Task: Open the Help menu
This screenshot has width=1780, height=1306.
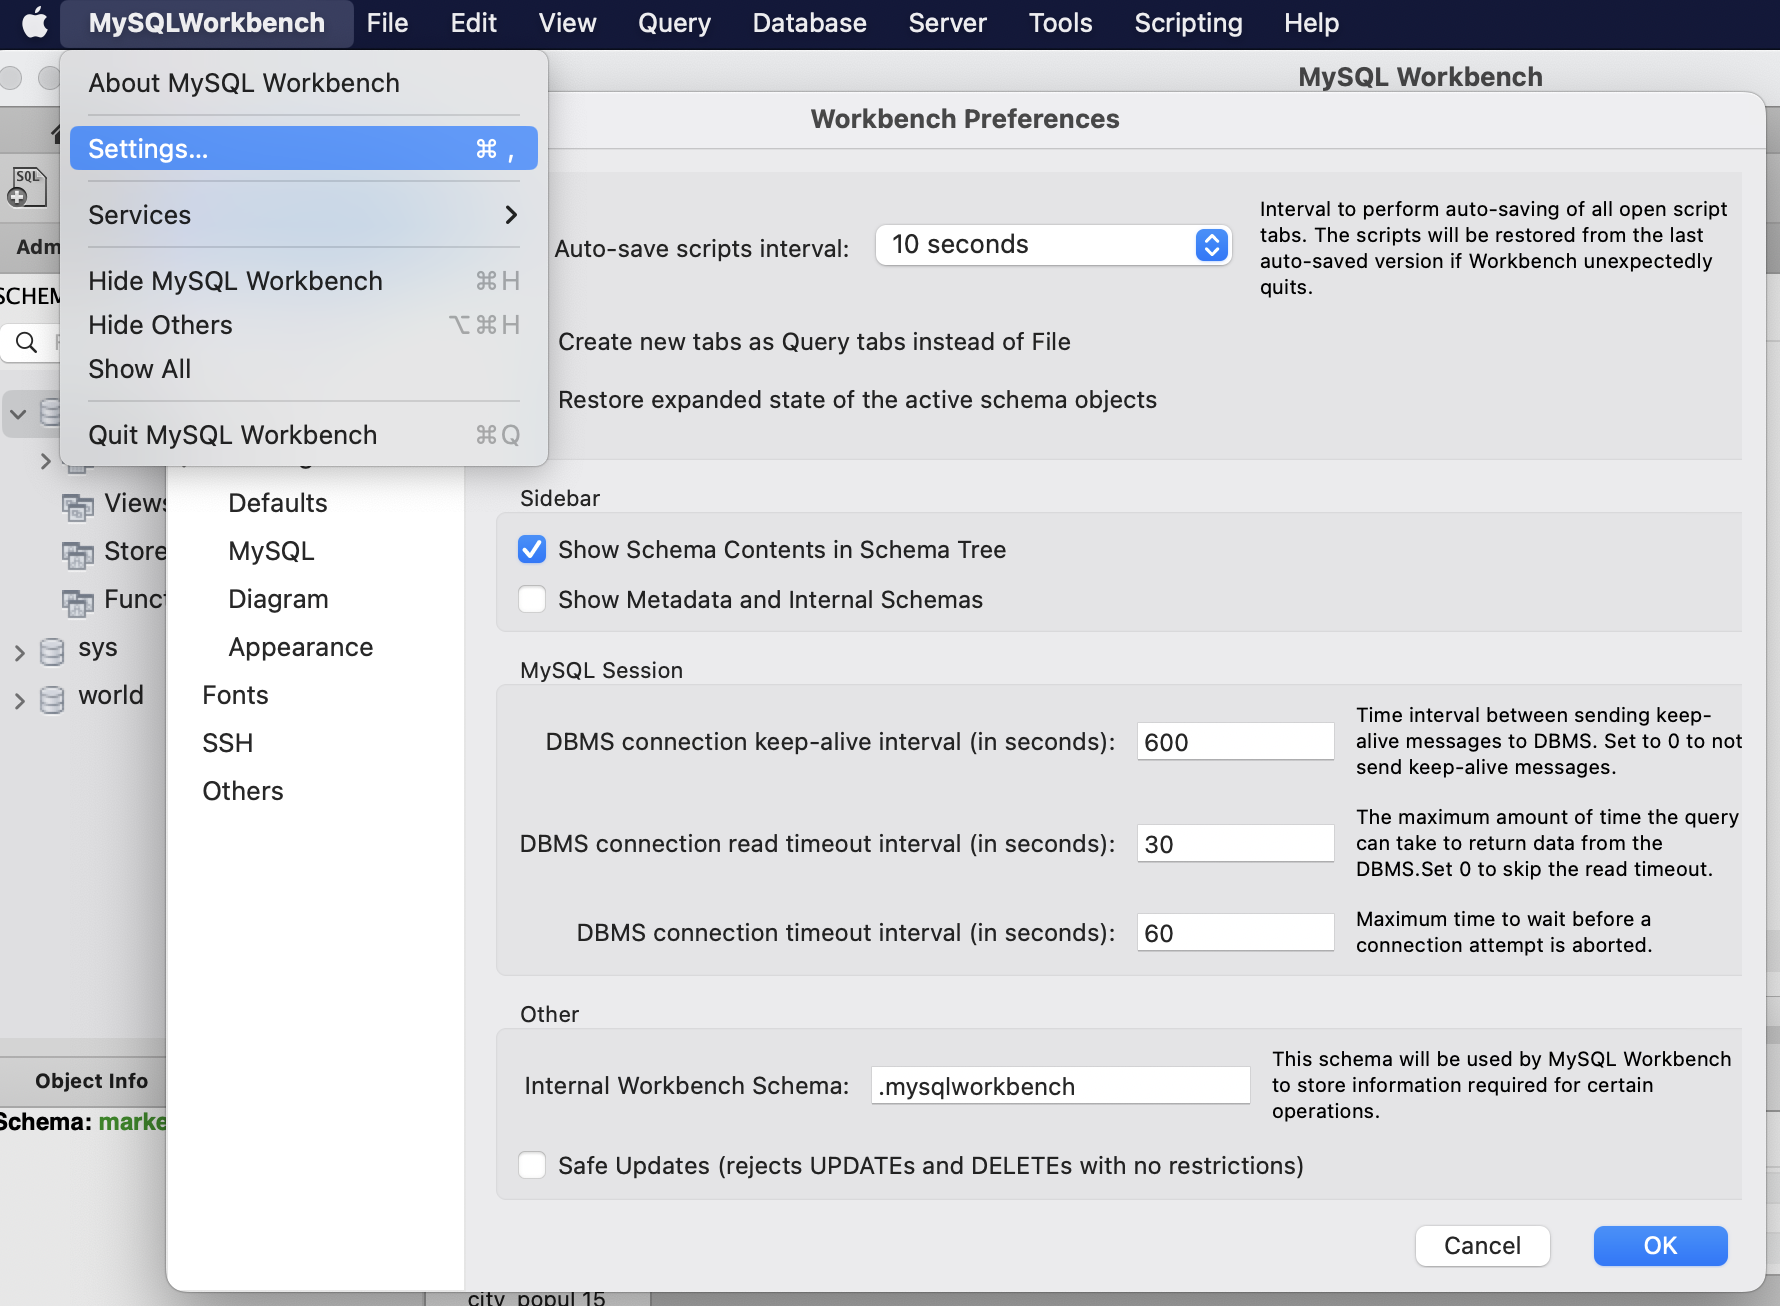Action: (x=1311, y=23)
